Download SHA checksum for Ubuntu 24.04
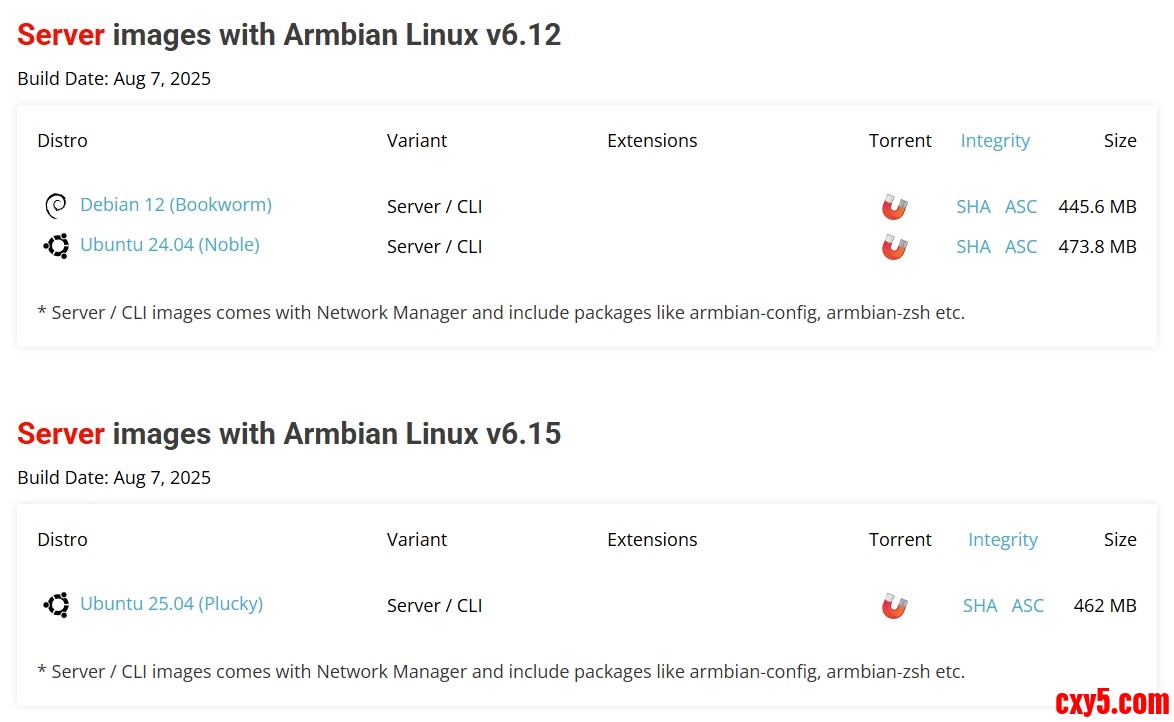 973,247
